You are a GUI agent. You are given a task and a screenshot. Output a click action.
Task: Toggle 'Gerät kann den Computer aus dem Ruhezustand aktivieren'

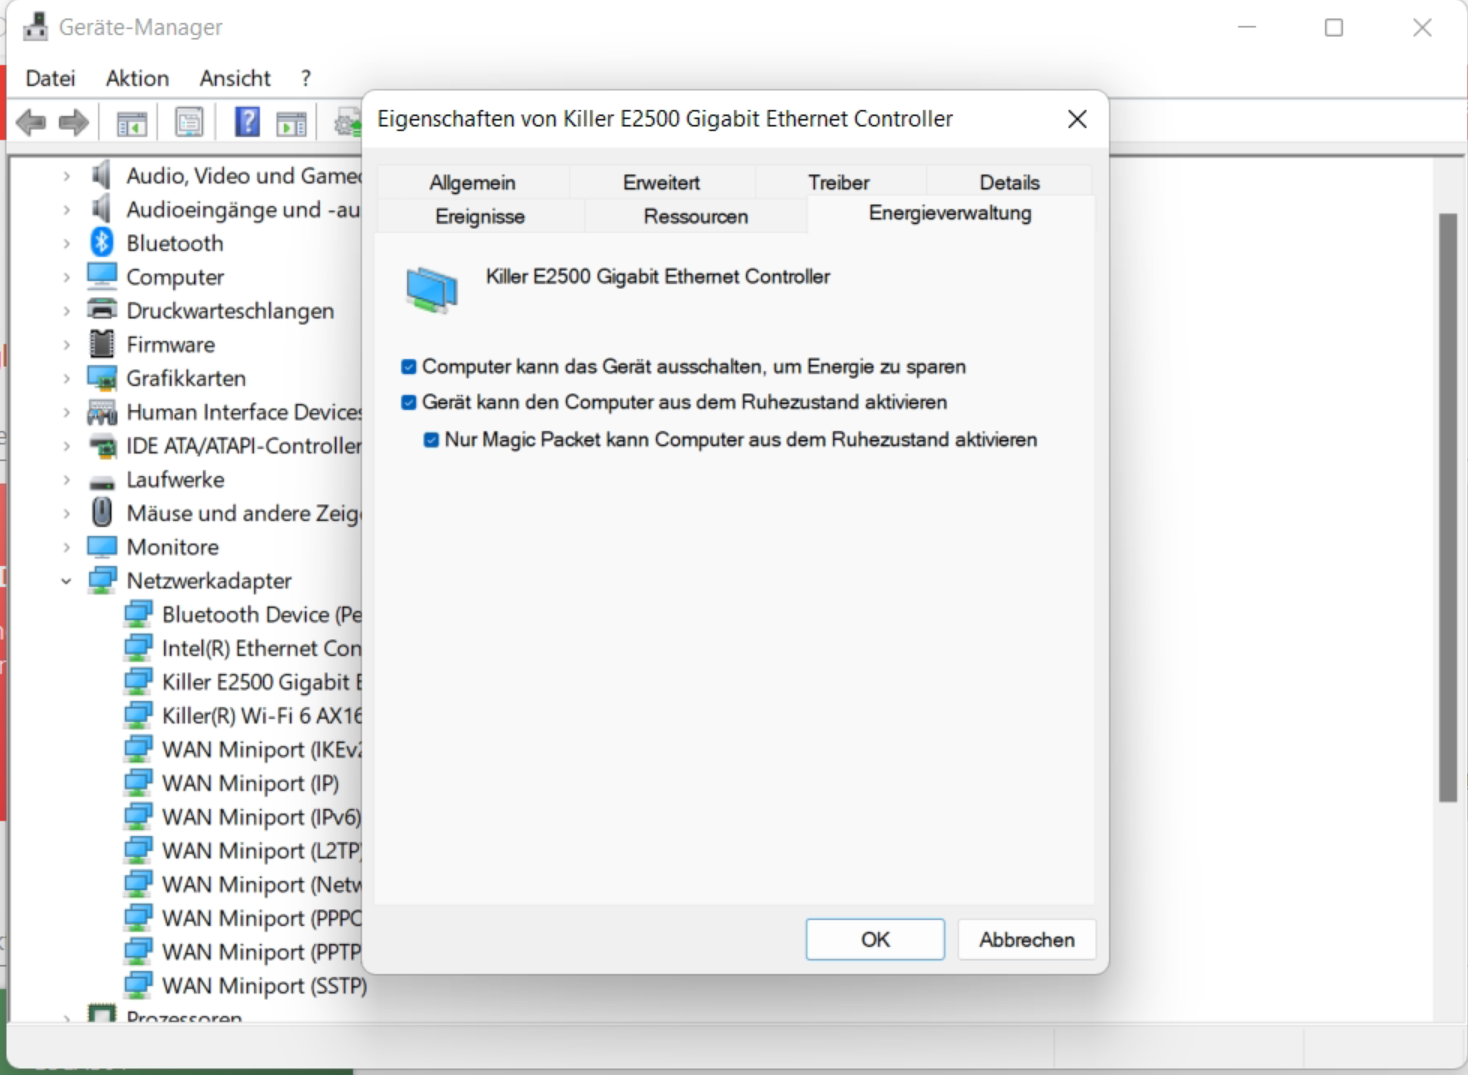tap(408, 402)
